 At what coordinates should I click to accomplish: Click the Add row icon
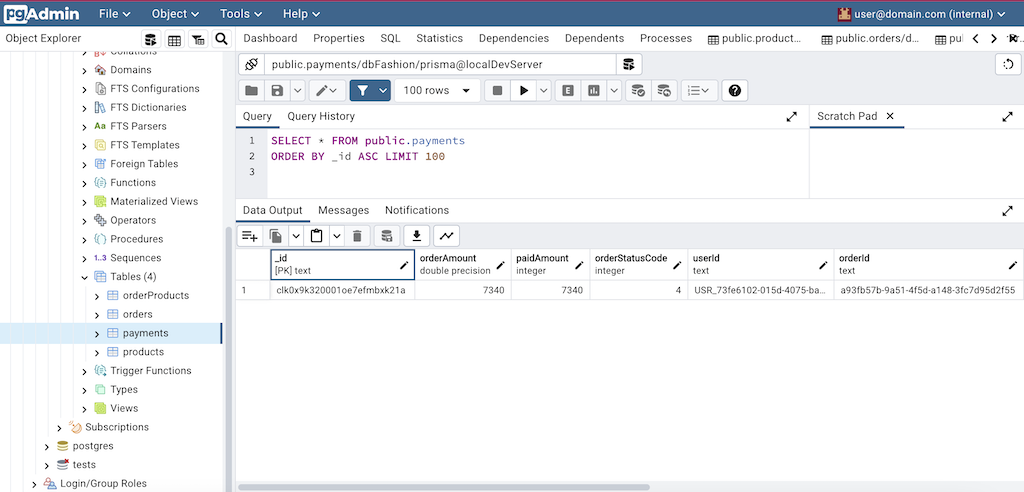click(x=249, y=236)
